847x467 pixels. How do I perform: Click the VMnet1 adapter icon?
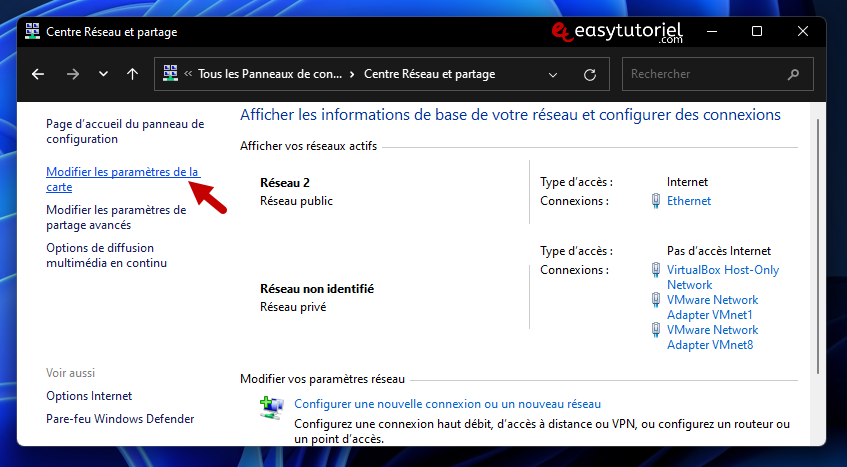point(656,300)
